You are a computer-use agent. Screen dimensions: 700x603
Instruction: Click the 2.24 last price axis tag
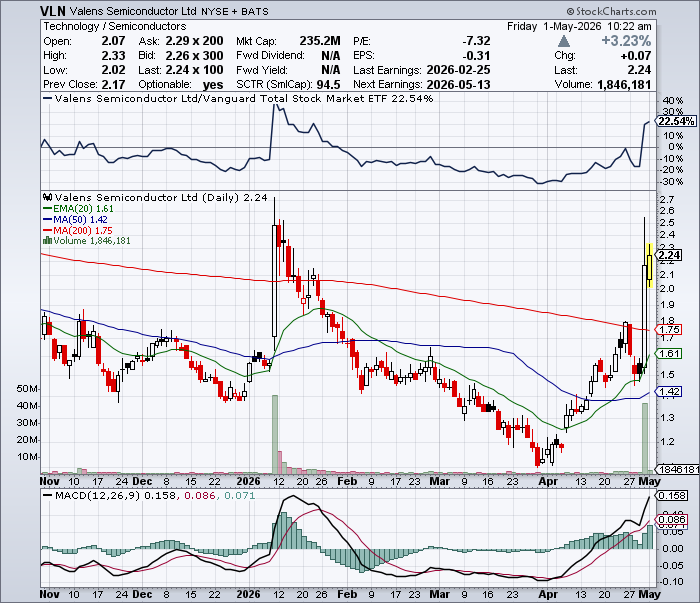pyautogui.click(x=669, y=255)
